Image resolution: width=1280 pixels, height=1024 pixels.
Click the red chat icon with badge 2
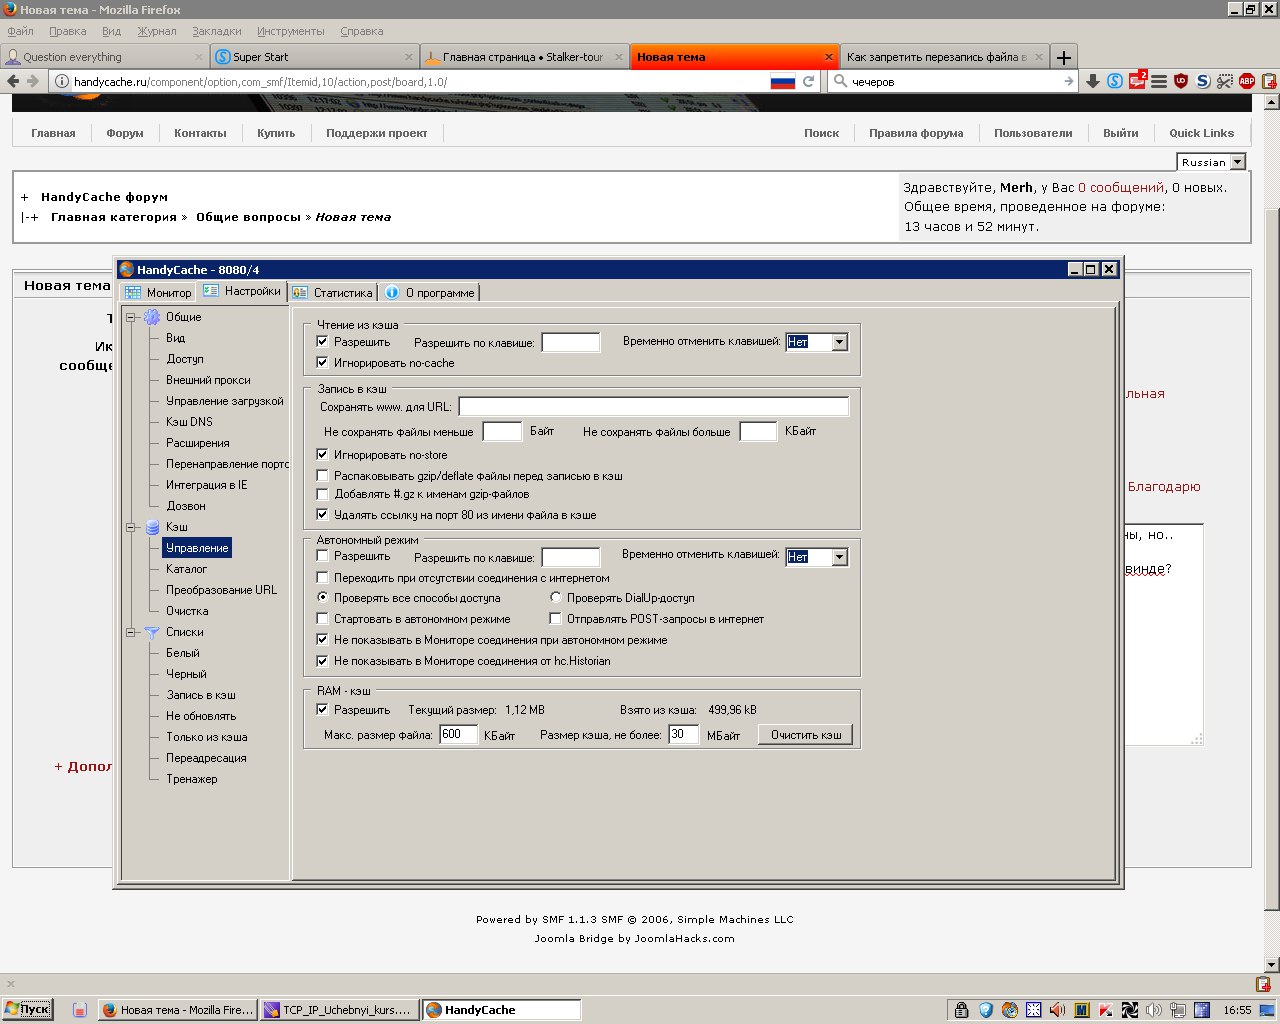(1137, 80)
